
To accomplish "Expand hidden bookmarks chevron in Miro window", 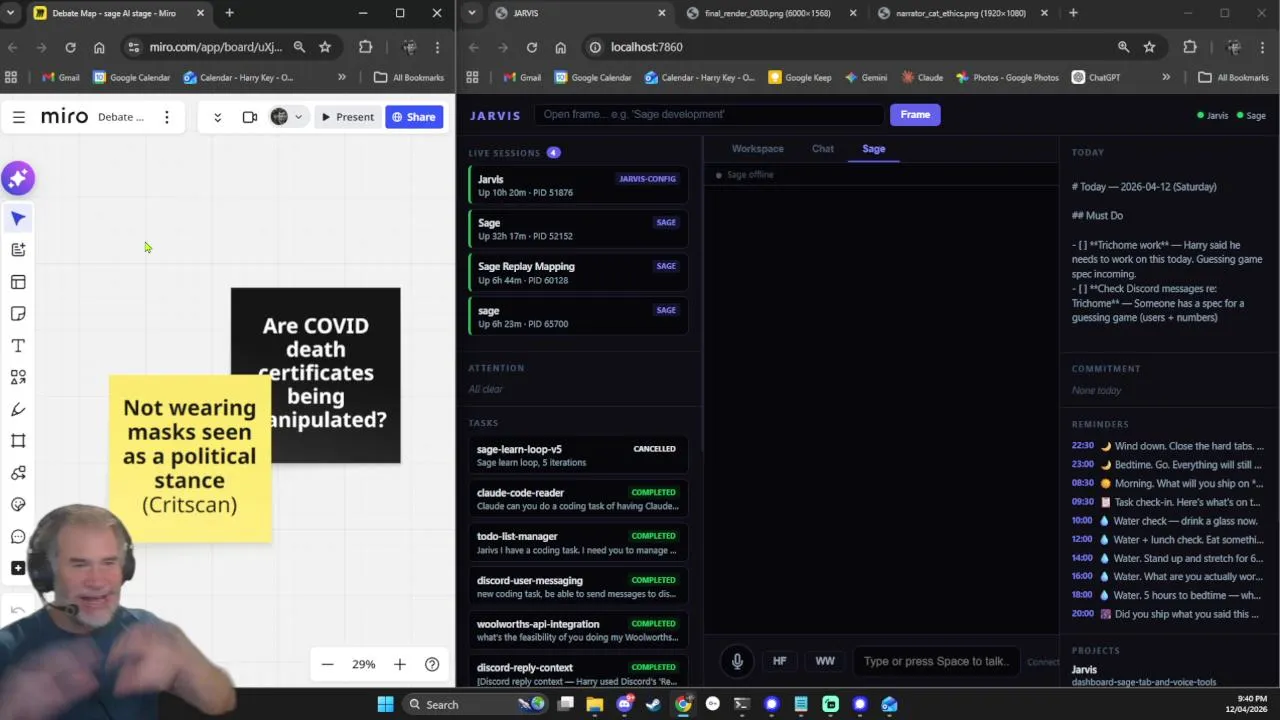I will (x=342, y=77).
